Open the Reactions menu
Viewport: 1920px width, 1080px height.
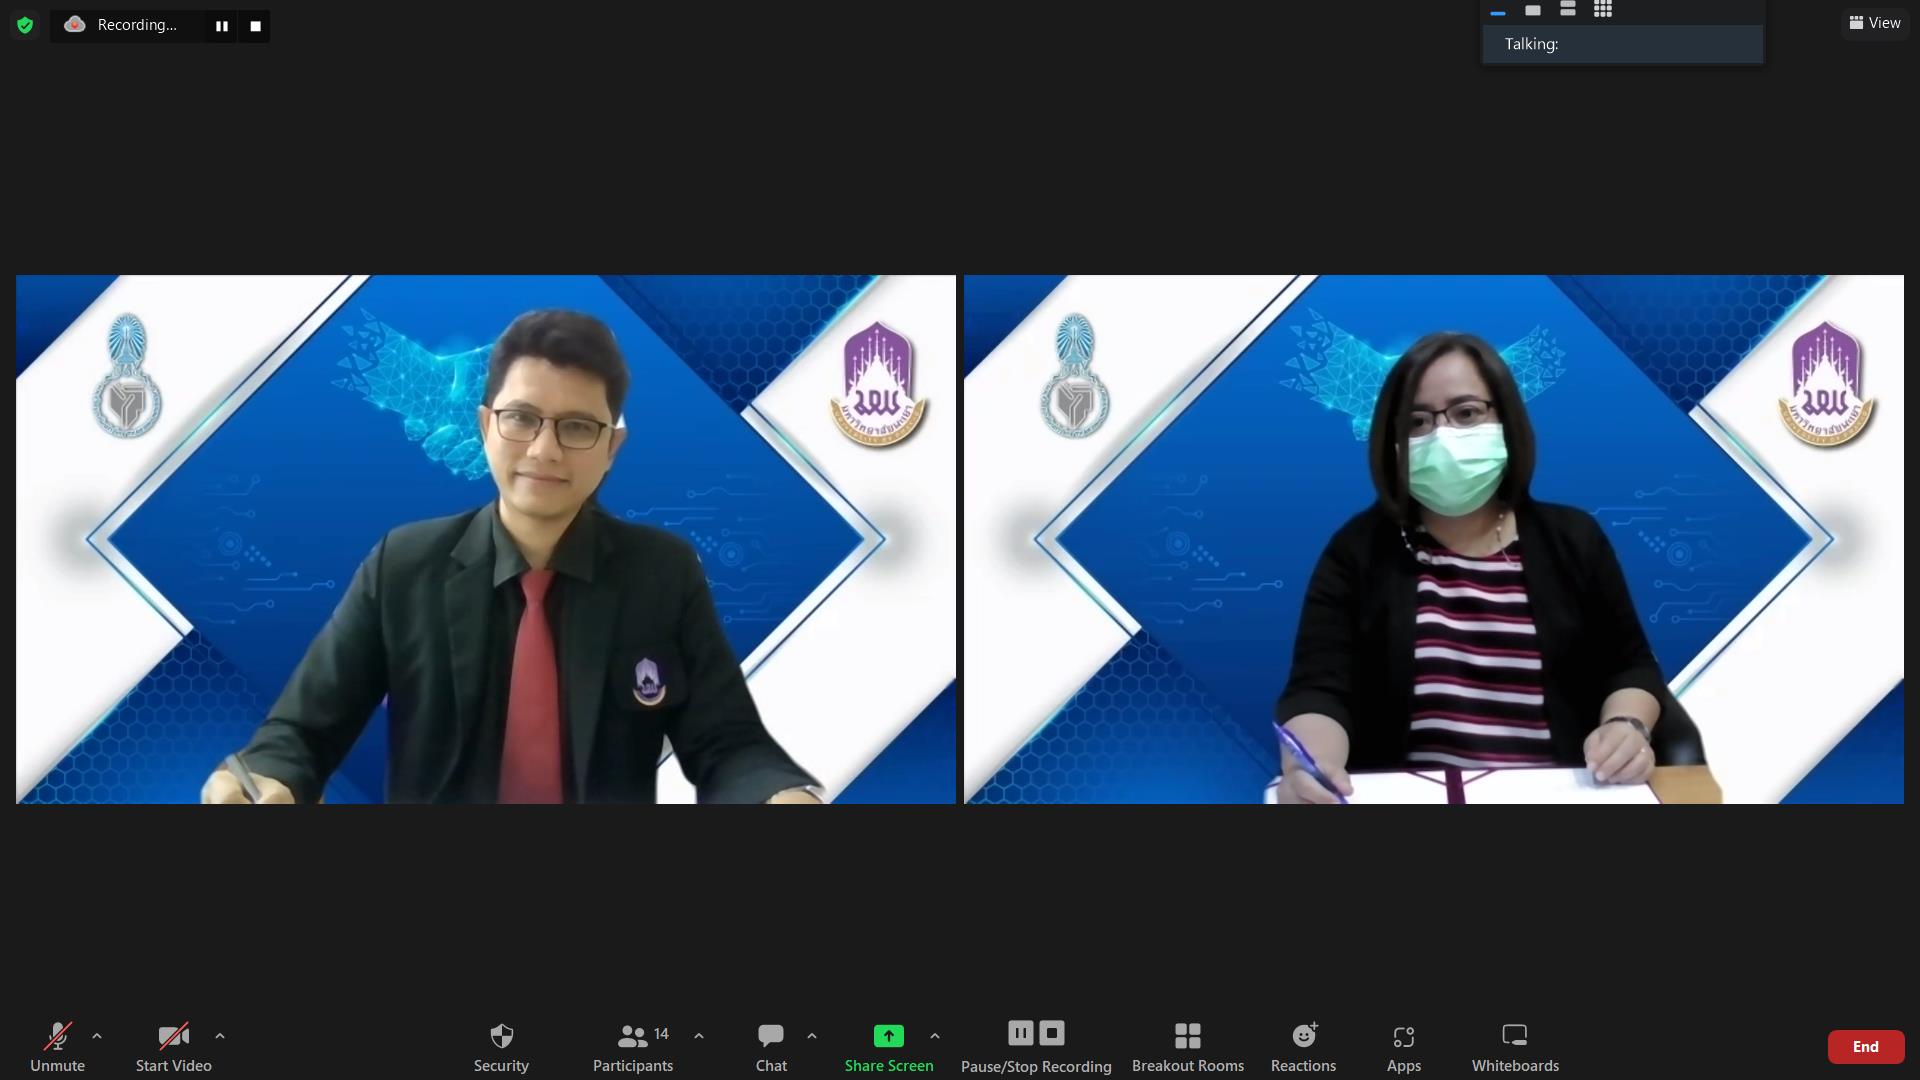[1303, 1047]
